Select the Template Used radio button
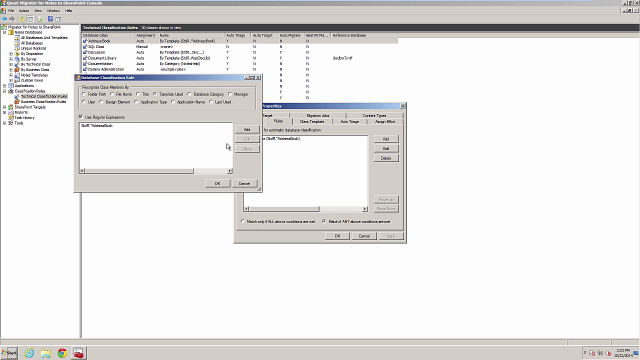640x360 pixels. pyautogui.click(x=155, y=94)
